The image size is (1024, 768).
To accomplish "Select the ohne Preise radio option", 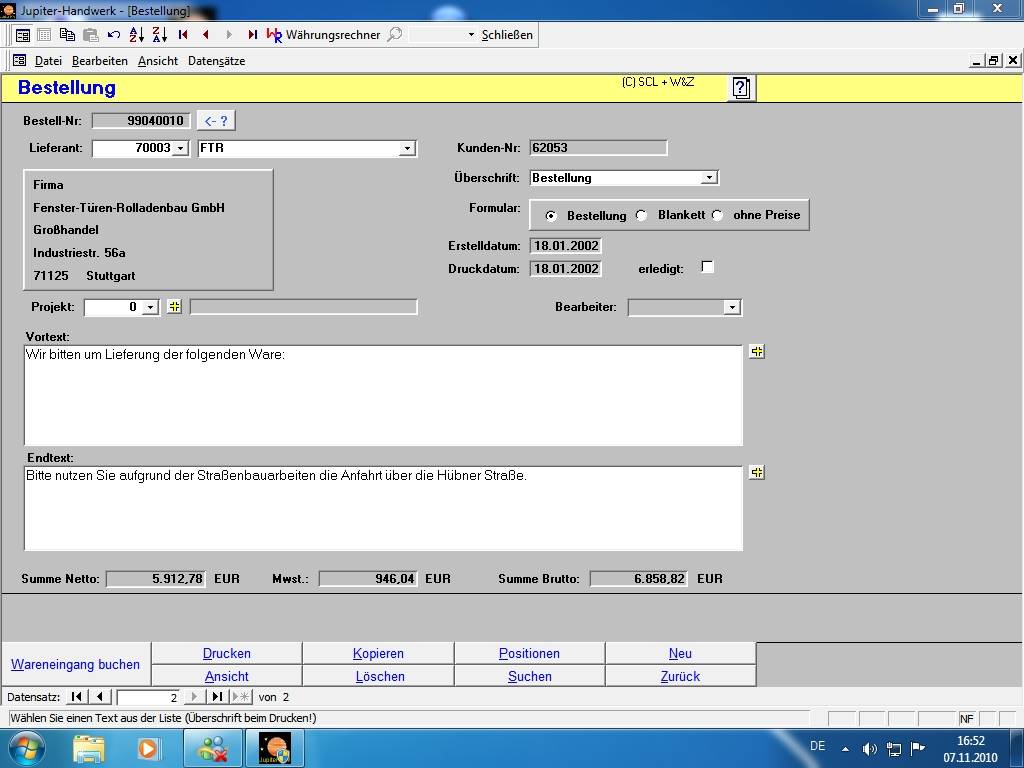I will 718,215.
